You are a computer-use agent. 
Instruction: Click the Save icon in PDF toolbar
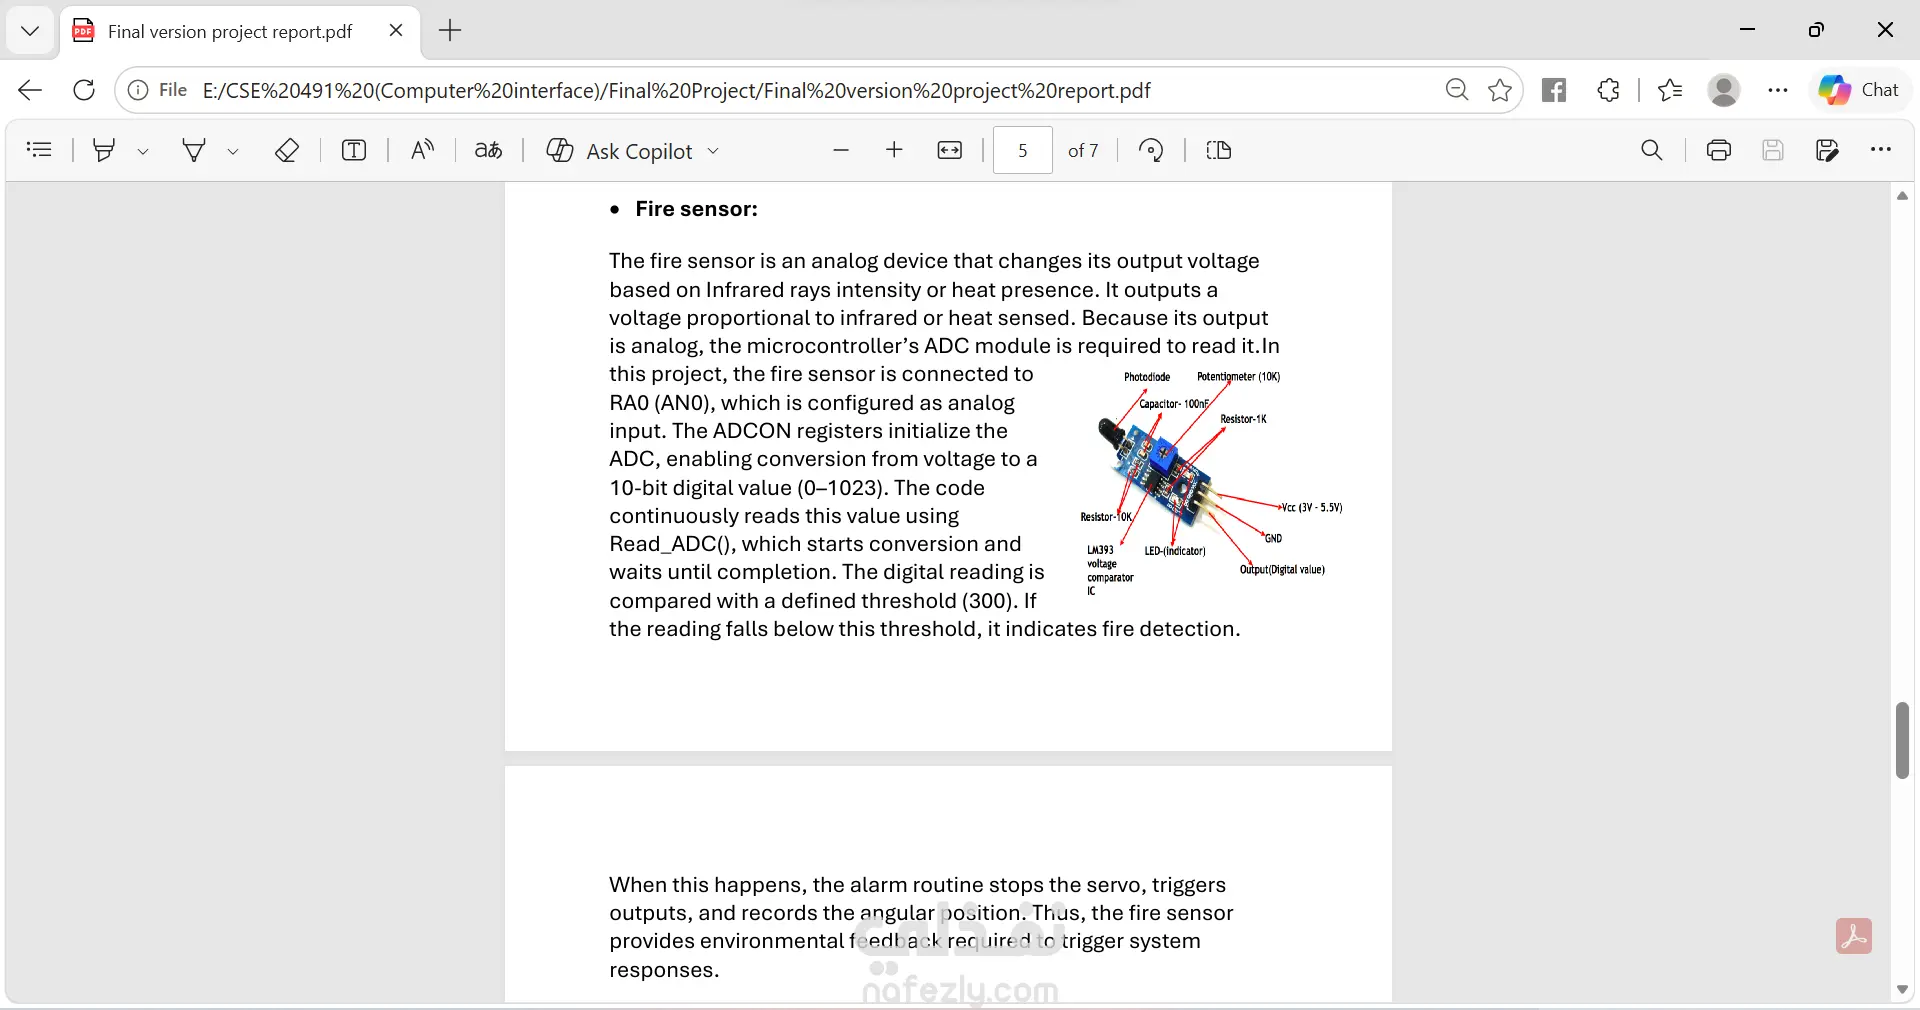1773,150
